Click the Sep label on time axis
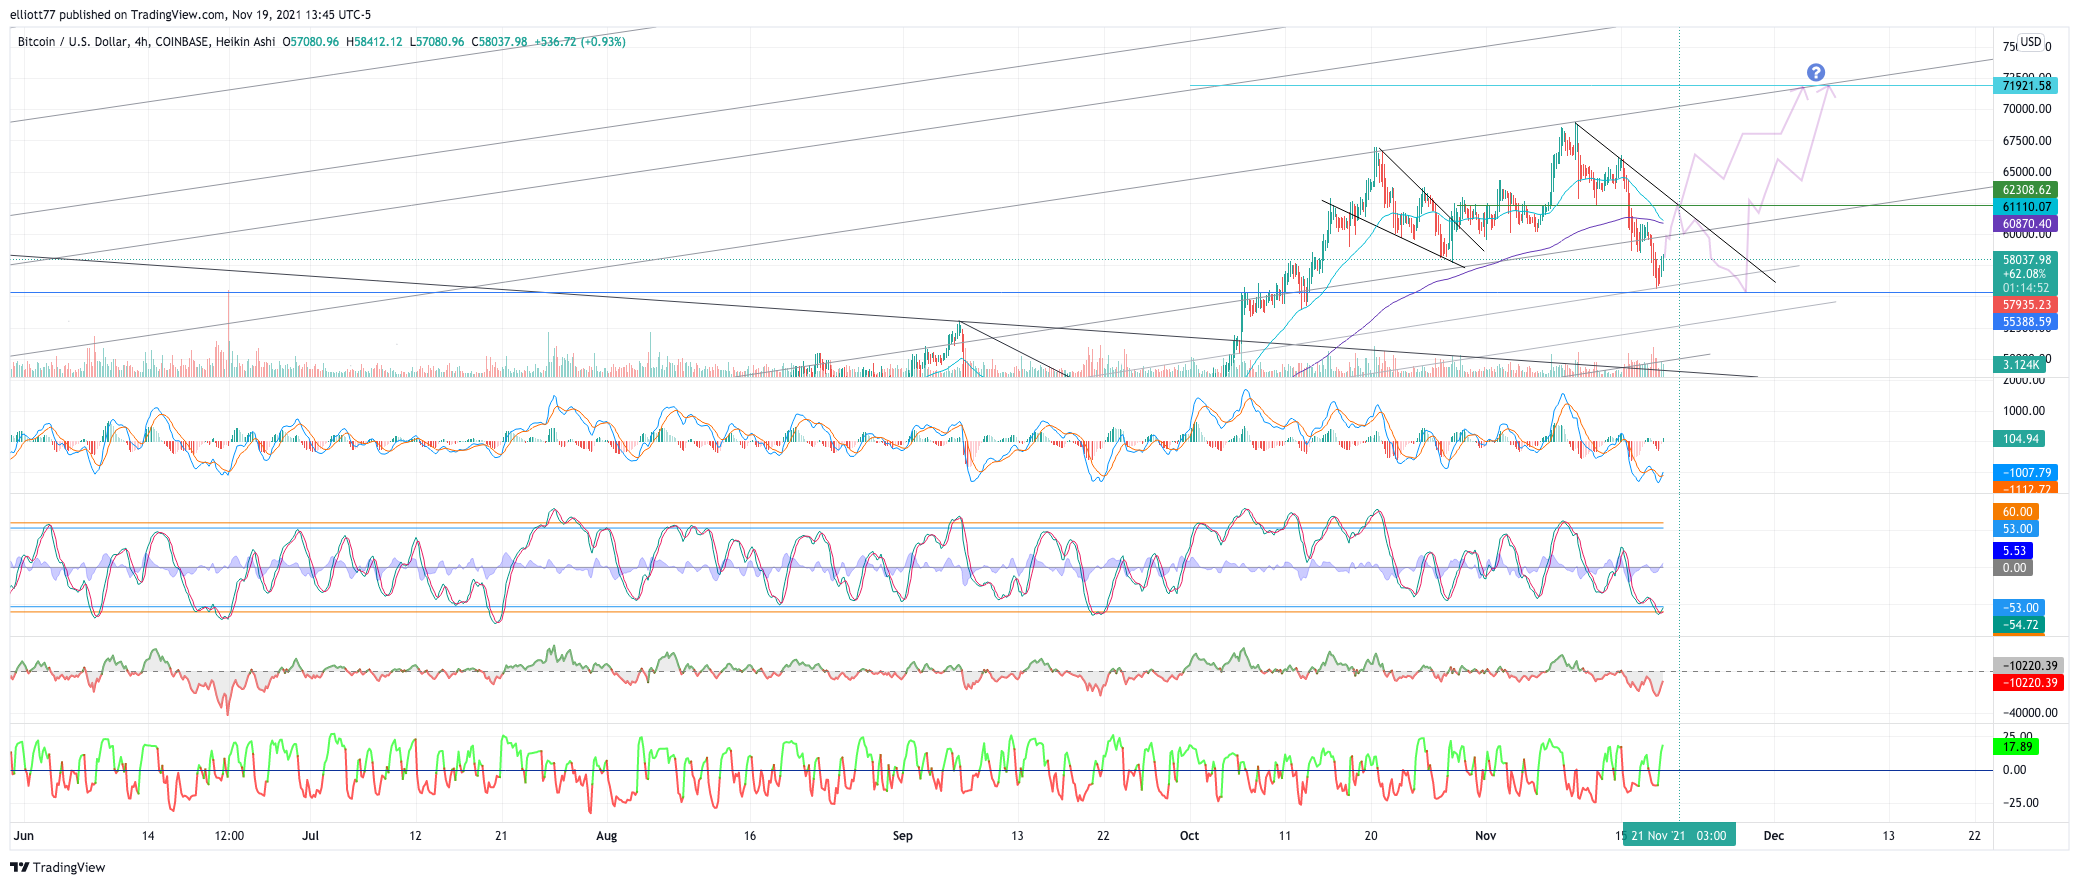This screenshot has height=885, width=2079. point(903,836)
